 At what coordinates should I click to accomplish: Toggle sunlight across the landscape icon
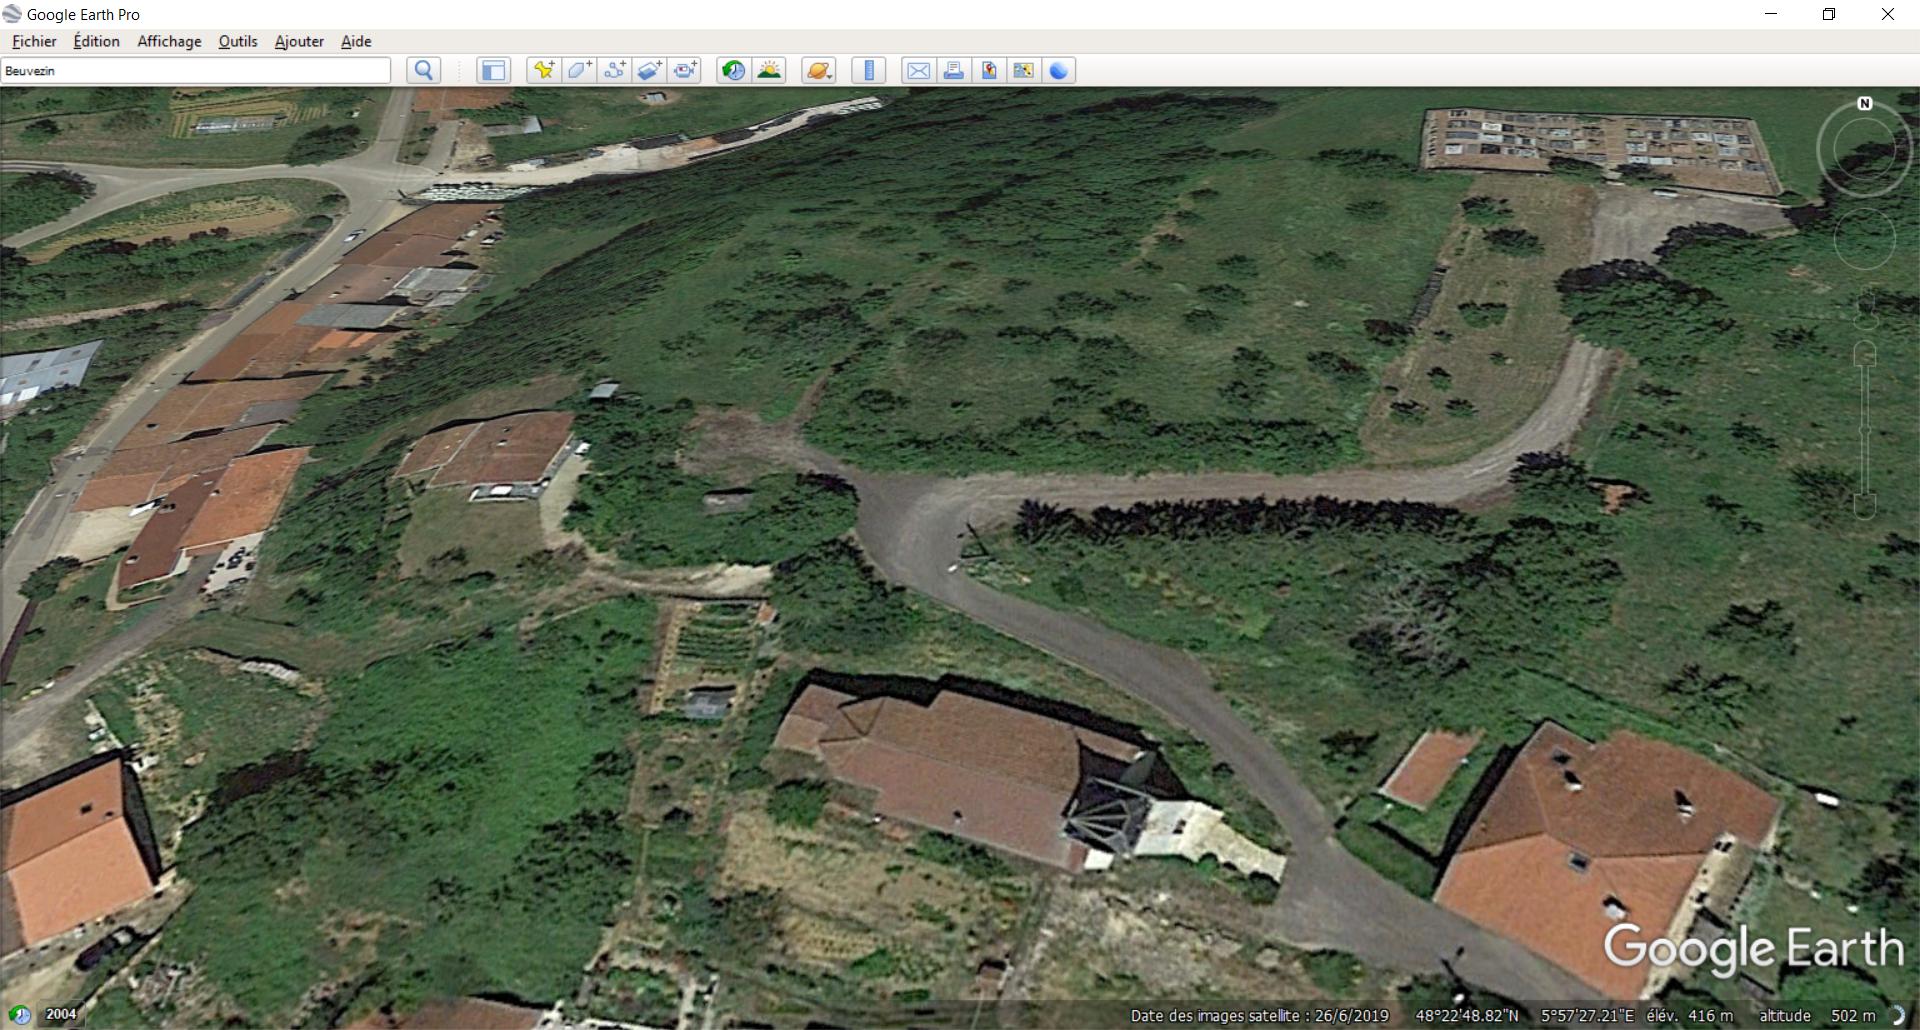pos(769,70)
